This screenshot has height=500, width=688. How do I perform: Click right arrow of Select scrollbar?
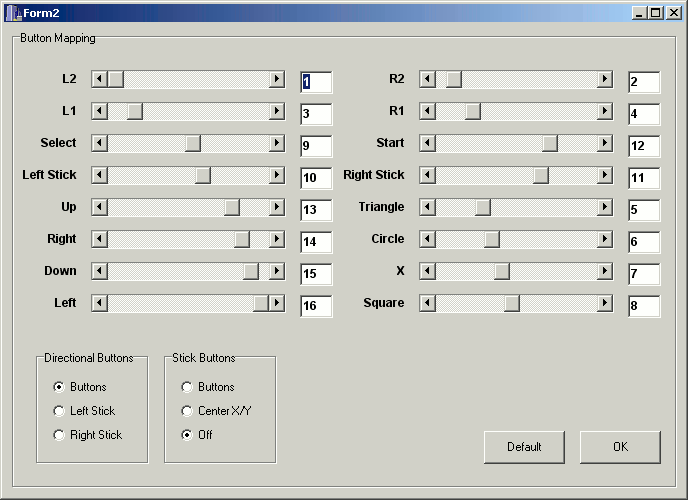pyautogui.click(x=277, y=143)
